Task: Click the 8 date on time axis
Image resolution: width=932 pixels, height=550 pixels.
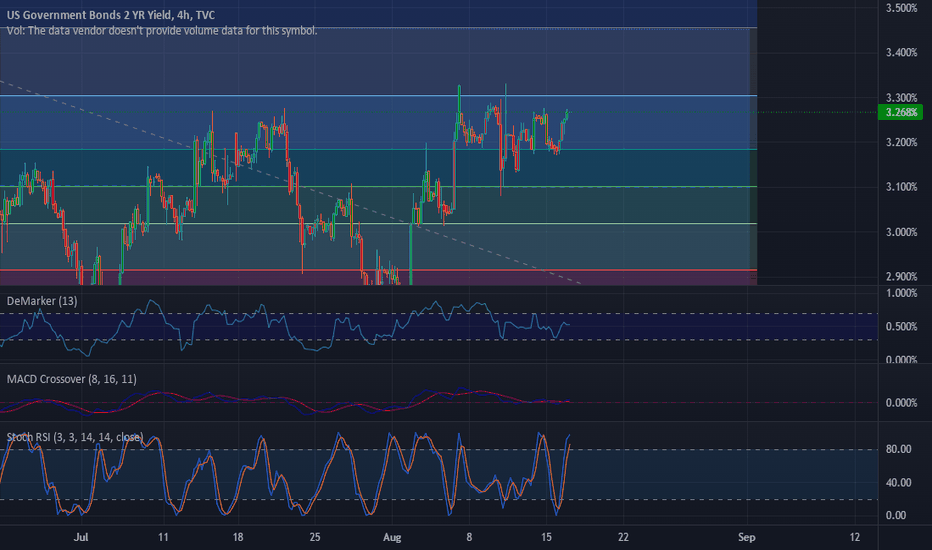Action: (x=469, y=537)
